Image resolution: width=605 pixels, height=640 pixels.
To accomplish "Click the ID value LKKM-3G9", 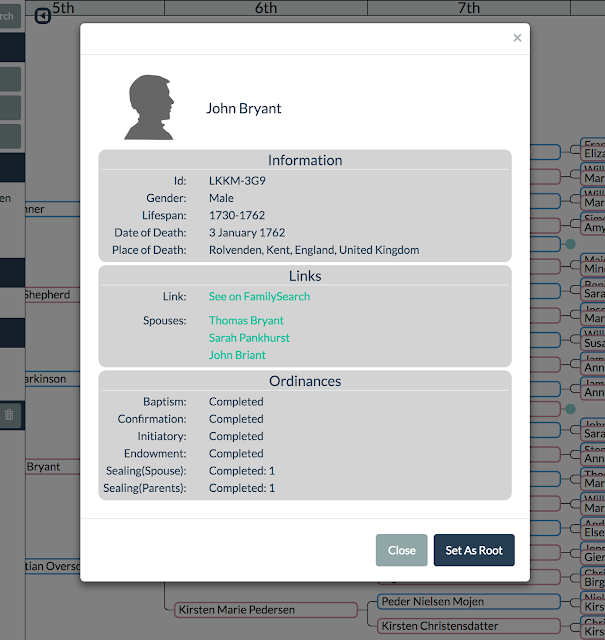I will tap(237, 180).
